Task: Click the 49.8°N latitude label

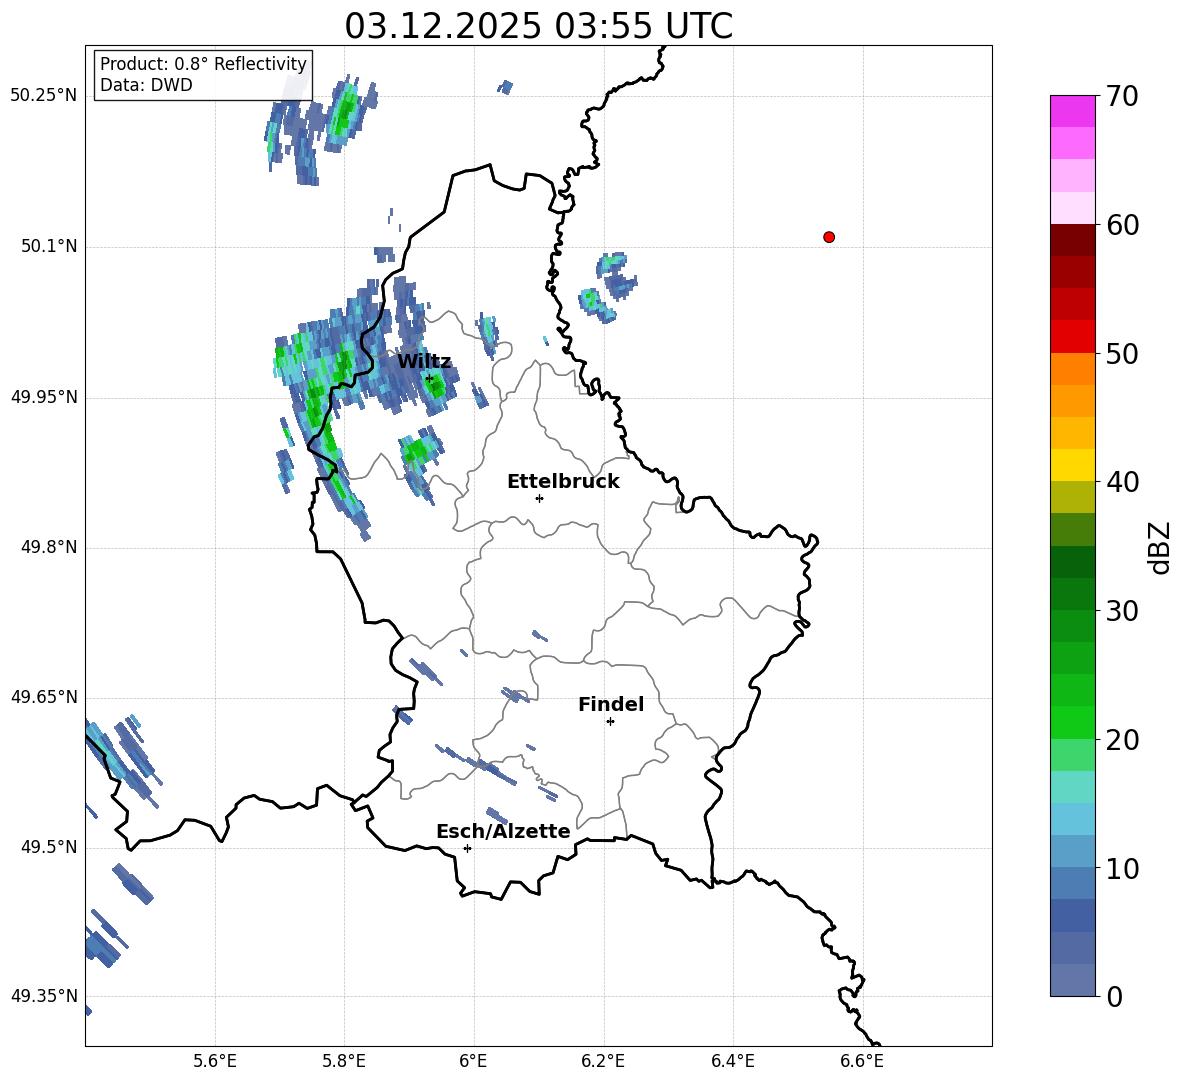Action: coord(49,547)
